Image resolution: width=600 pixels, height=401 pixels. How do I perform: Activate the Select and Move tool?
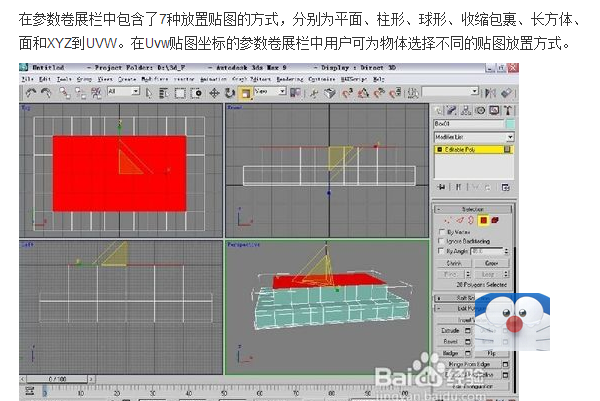tap(214, 93)
